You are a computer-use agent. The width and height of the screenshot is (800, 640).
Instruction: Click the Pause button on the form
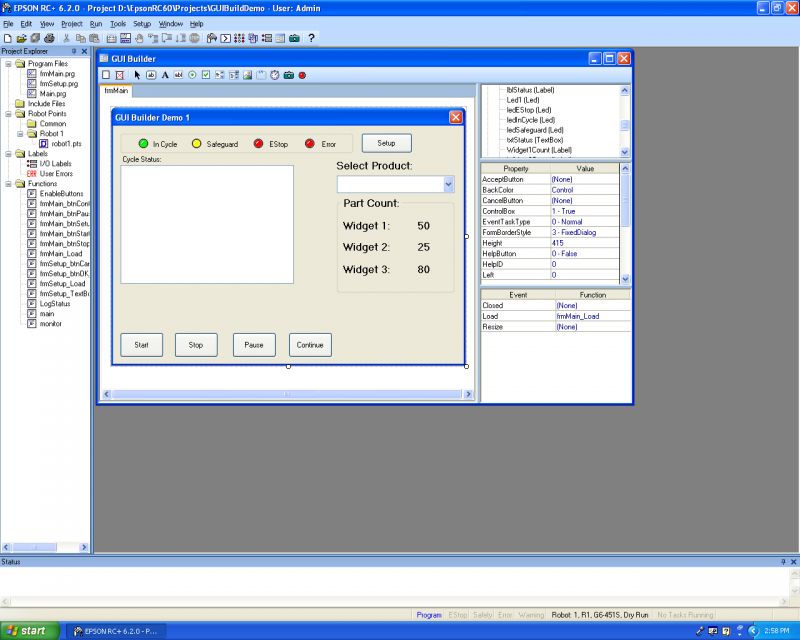[x=254, y=345]
